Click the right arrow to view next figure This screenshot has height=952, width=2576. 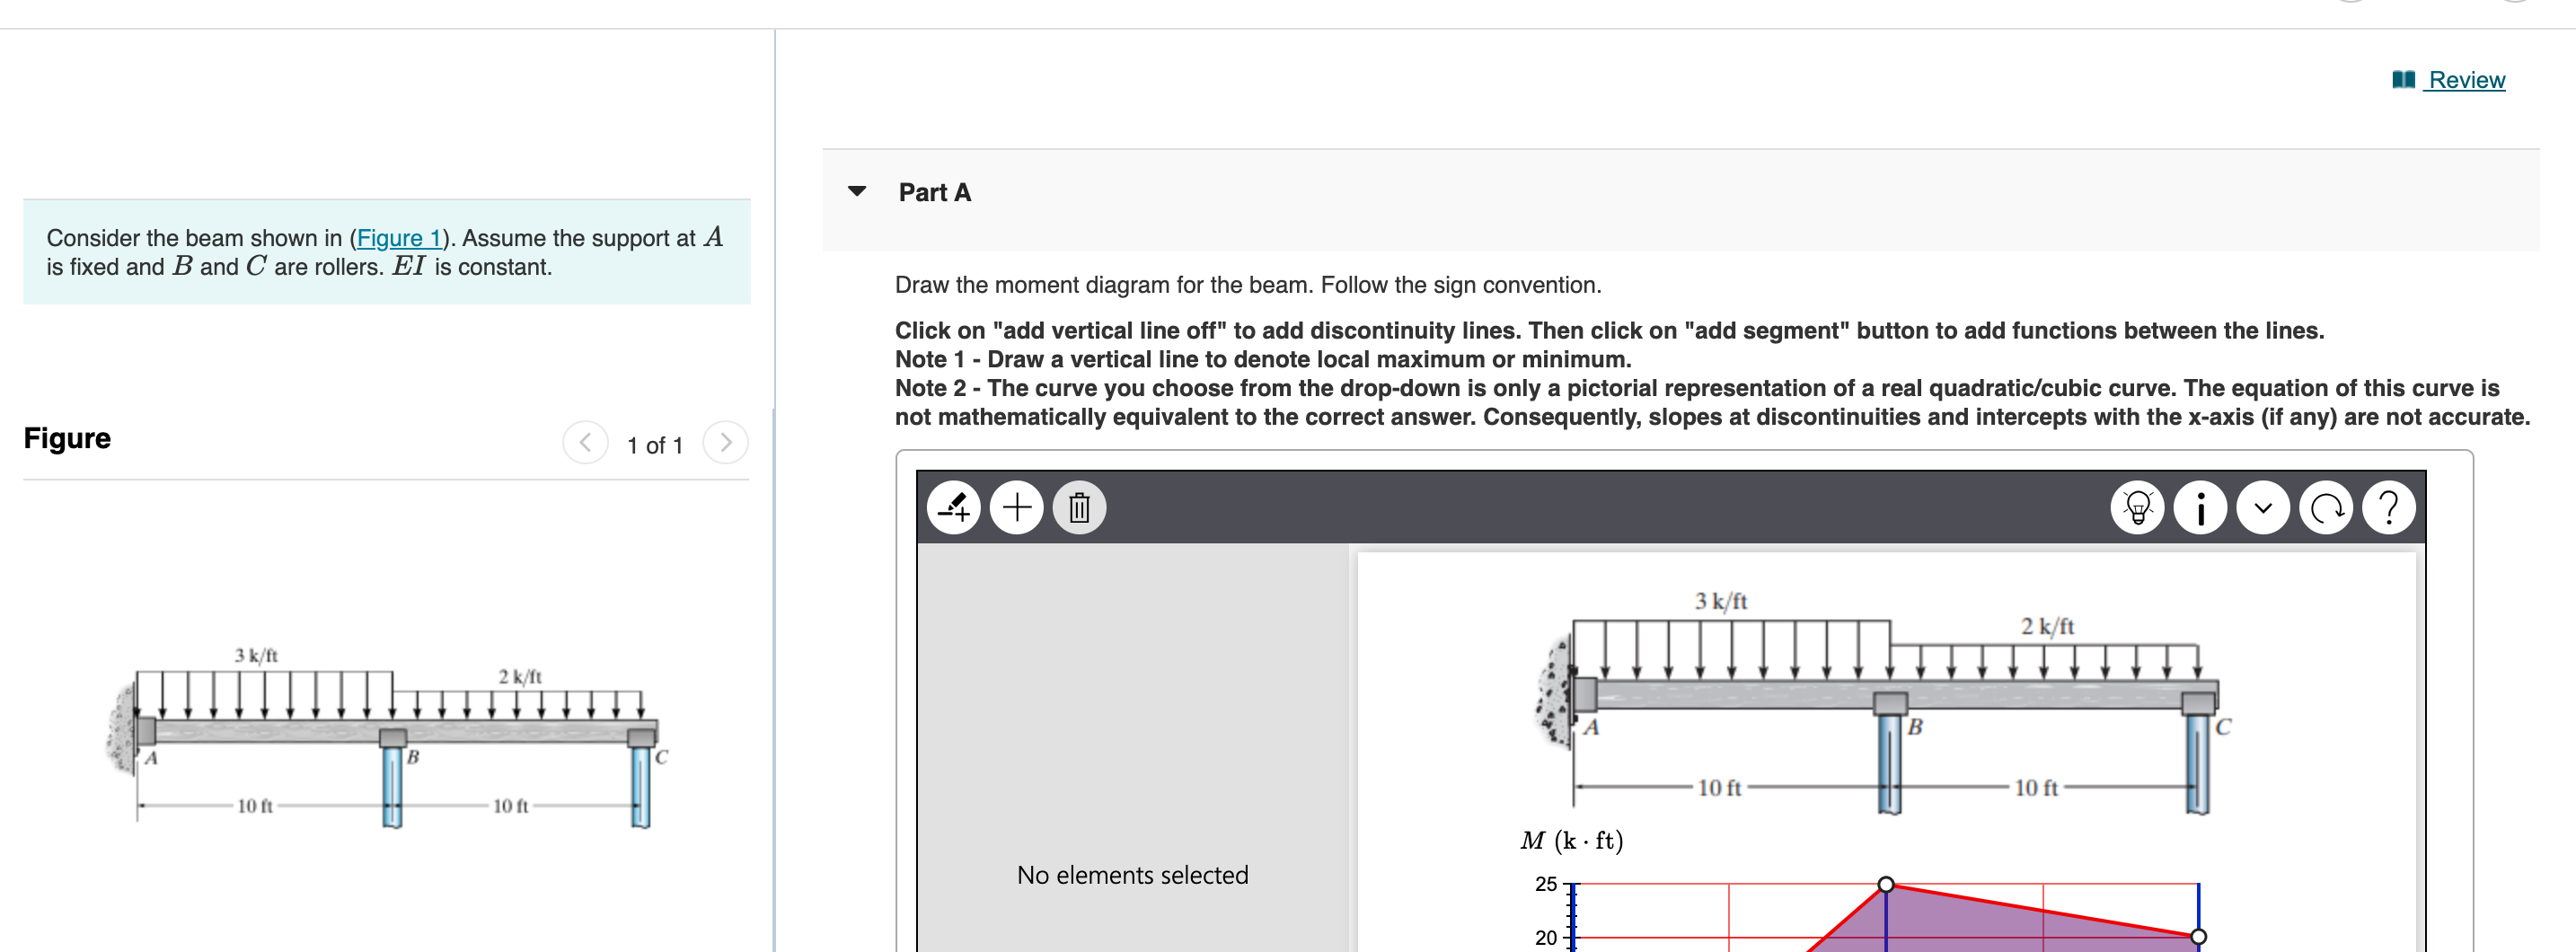(x=726, y=443)
